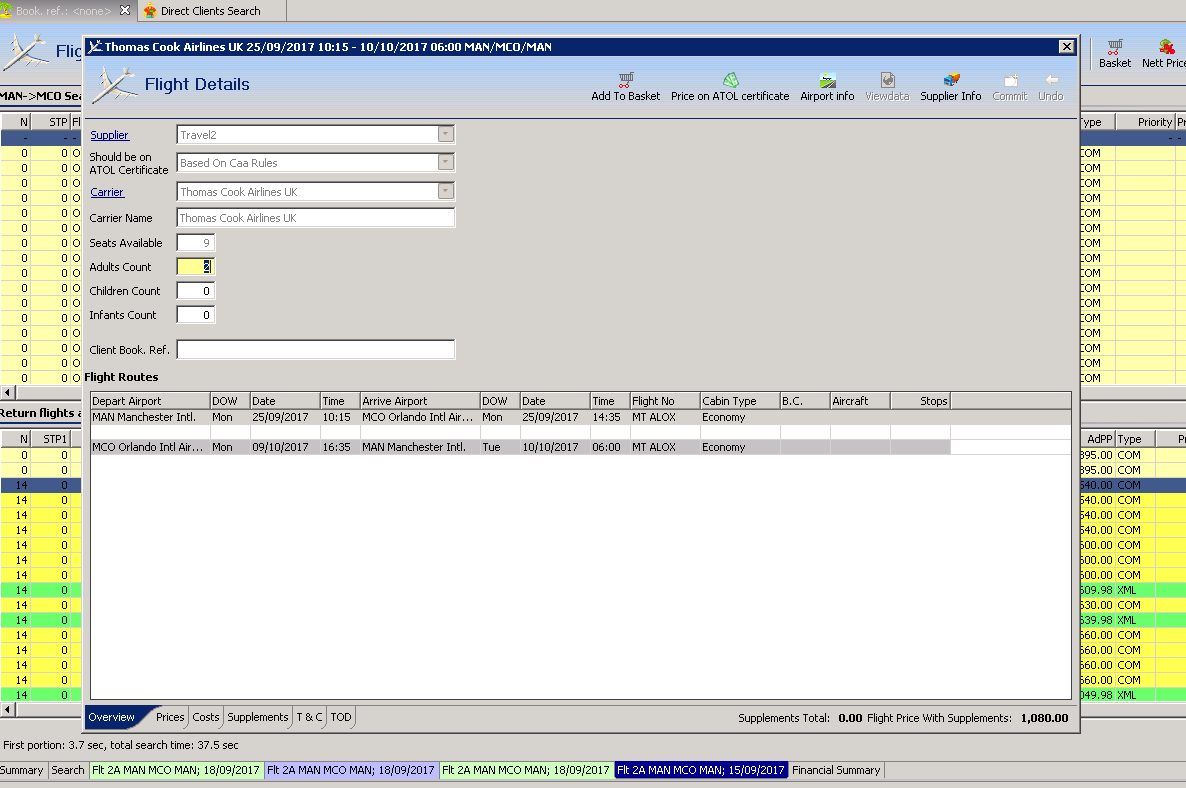Viewport: 1186px width, 788px height.
Task: Click the Aircraft column header
Action: (860, 401)
